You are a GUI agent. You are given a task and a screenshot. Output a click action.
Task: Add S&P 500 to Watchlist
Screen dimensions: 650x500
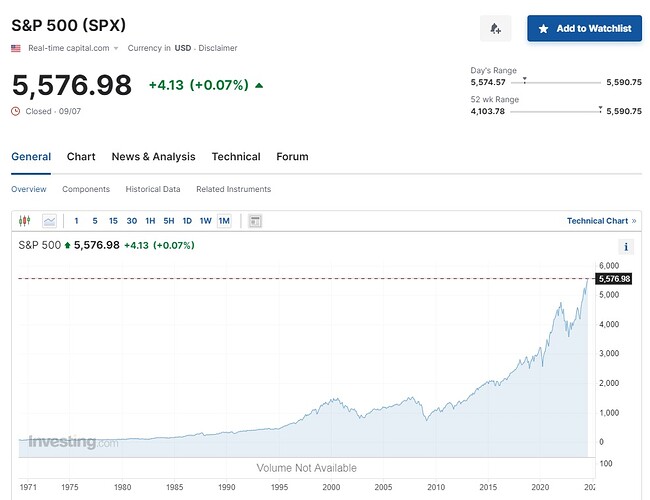coord(585,29)
